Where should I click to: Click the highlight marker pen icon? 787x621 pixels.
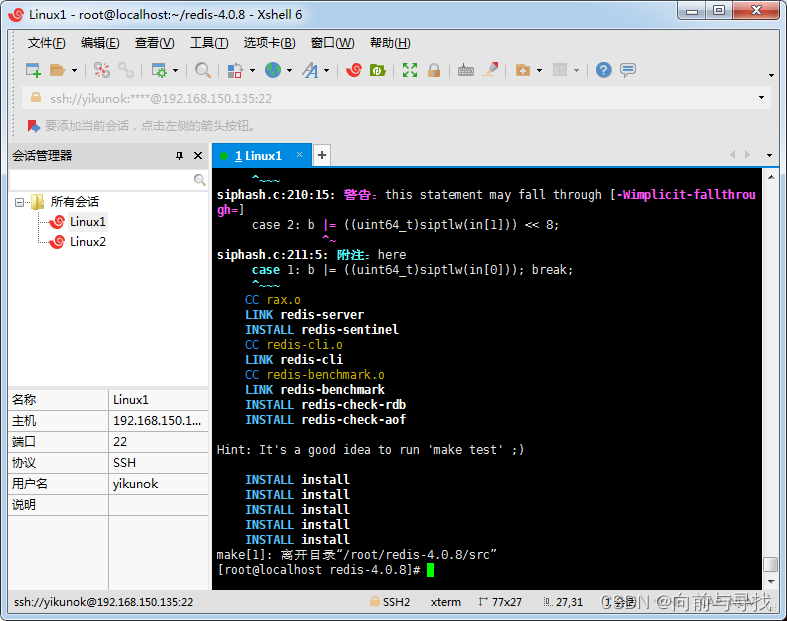pos(490,69)
